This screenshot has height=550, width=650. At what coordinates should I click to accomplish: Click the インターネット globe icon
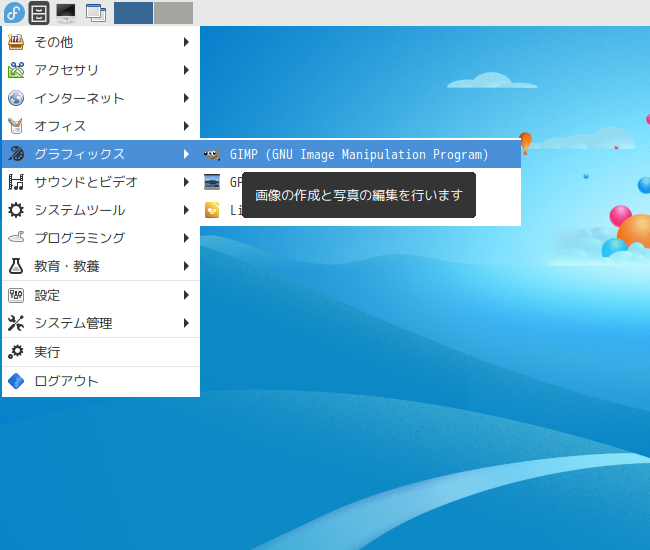click(x=16, y=98)
